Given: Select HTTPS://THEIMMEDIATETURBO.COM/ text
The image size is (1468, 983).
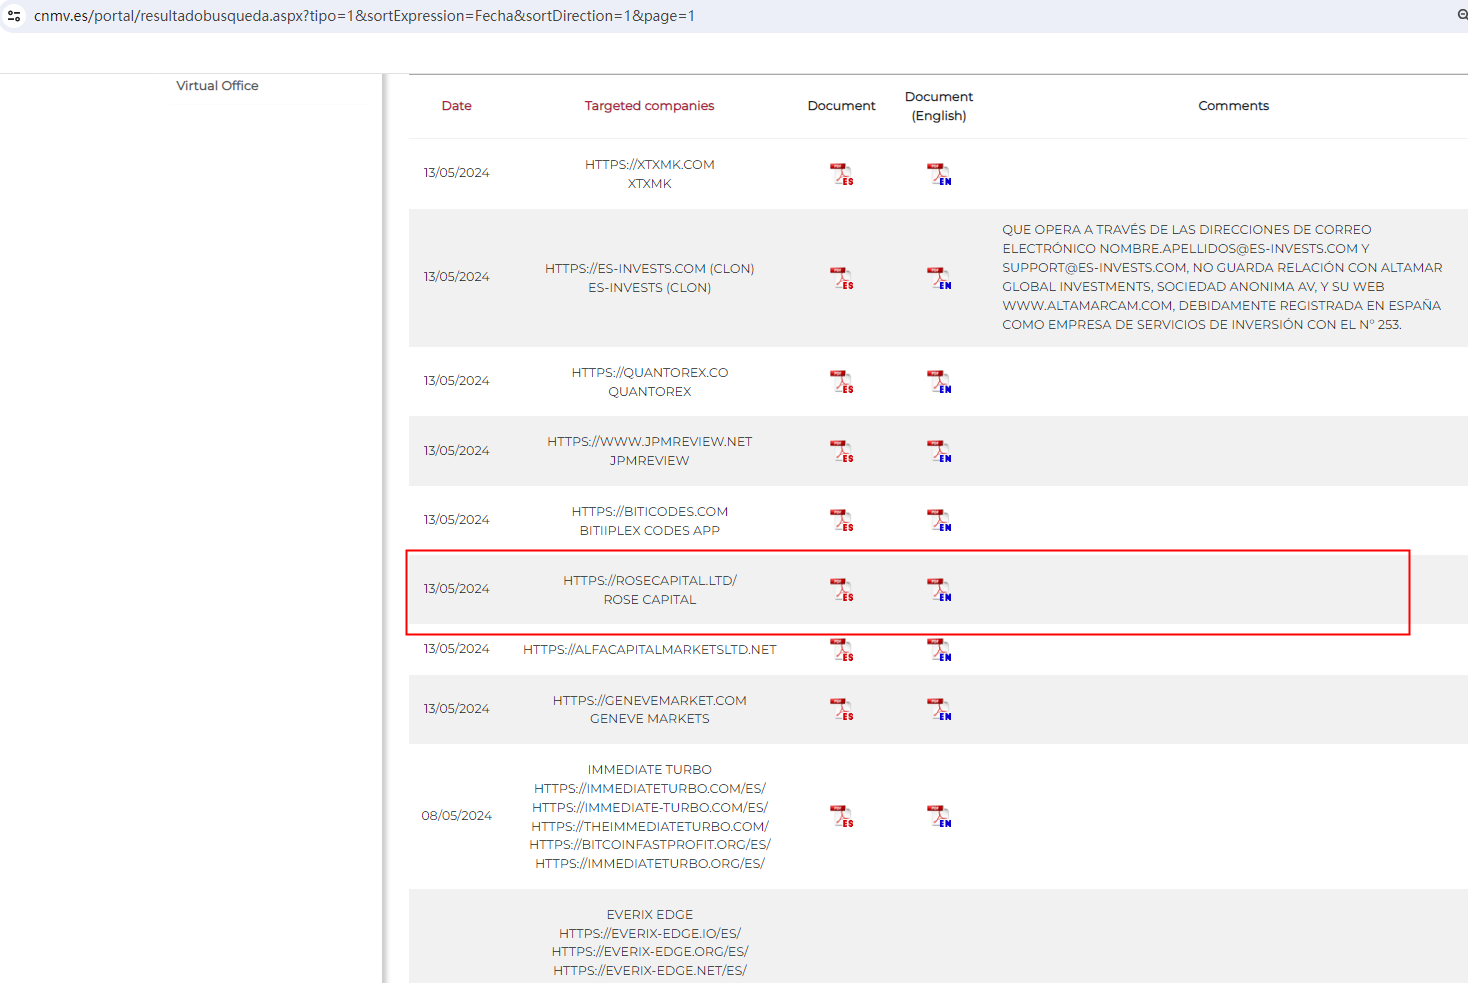Looking at the screenshot, I should coord(650,827).
